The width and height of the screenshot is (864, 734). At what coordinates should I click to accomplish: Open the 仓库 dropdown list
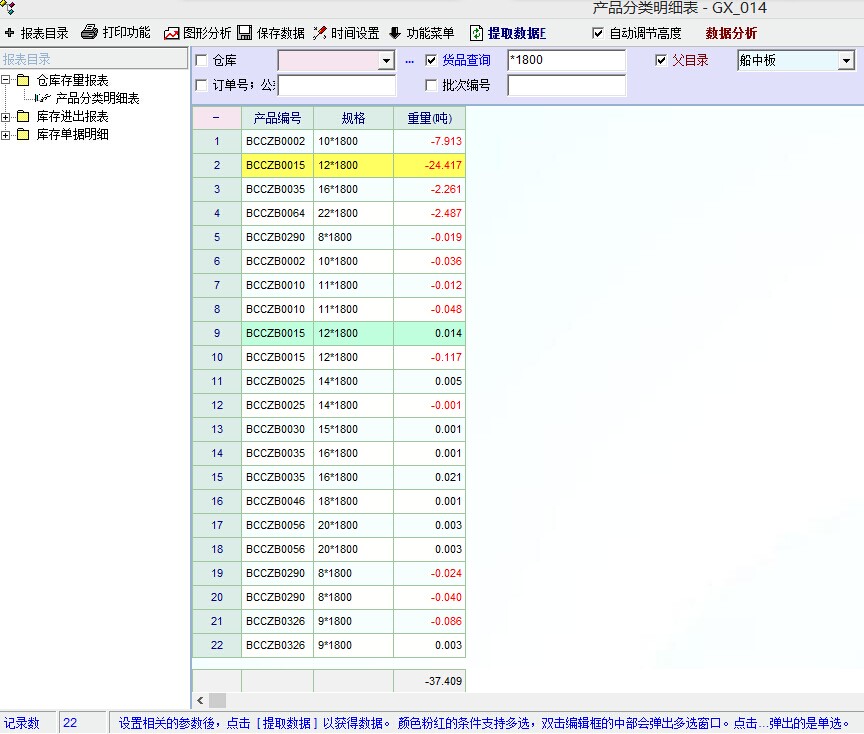386,61
